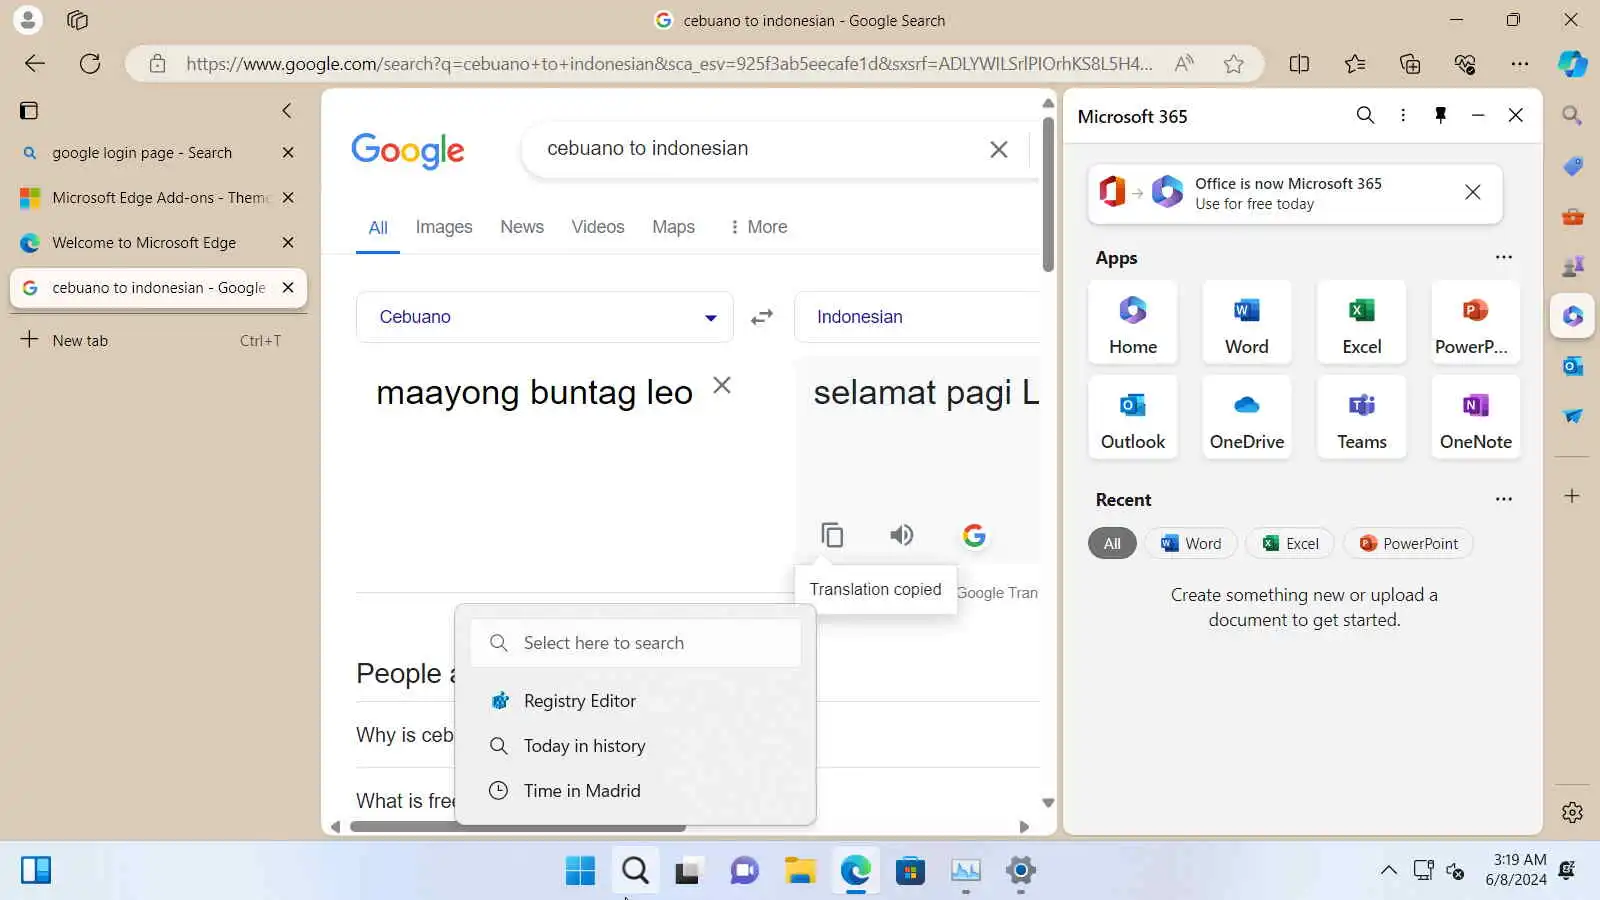The width and height of the screenshot is (1600, 900).
Task: Open the Cebuano source language dropdown
Action: point(545,317)
